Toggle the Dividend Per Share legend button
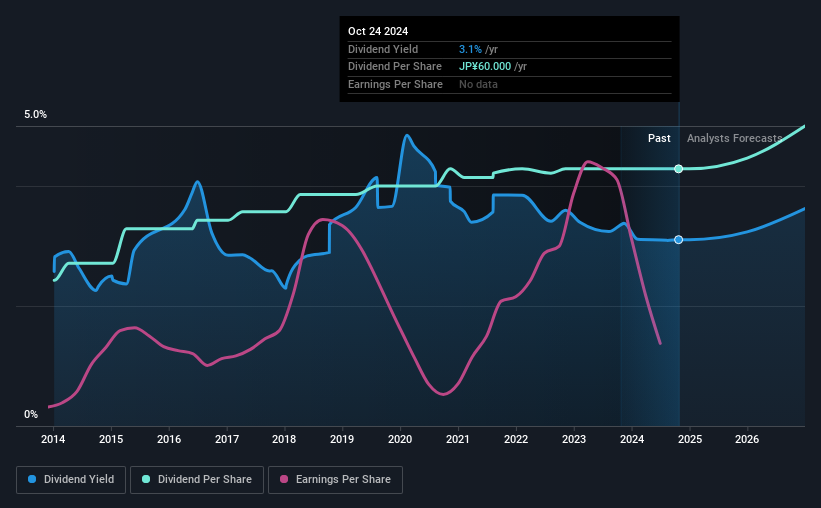 point(197,480)
